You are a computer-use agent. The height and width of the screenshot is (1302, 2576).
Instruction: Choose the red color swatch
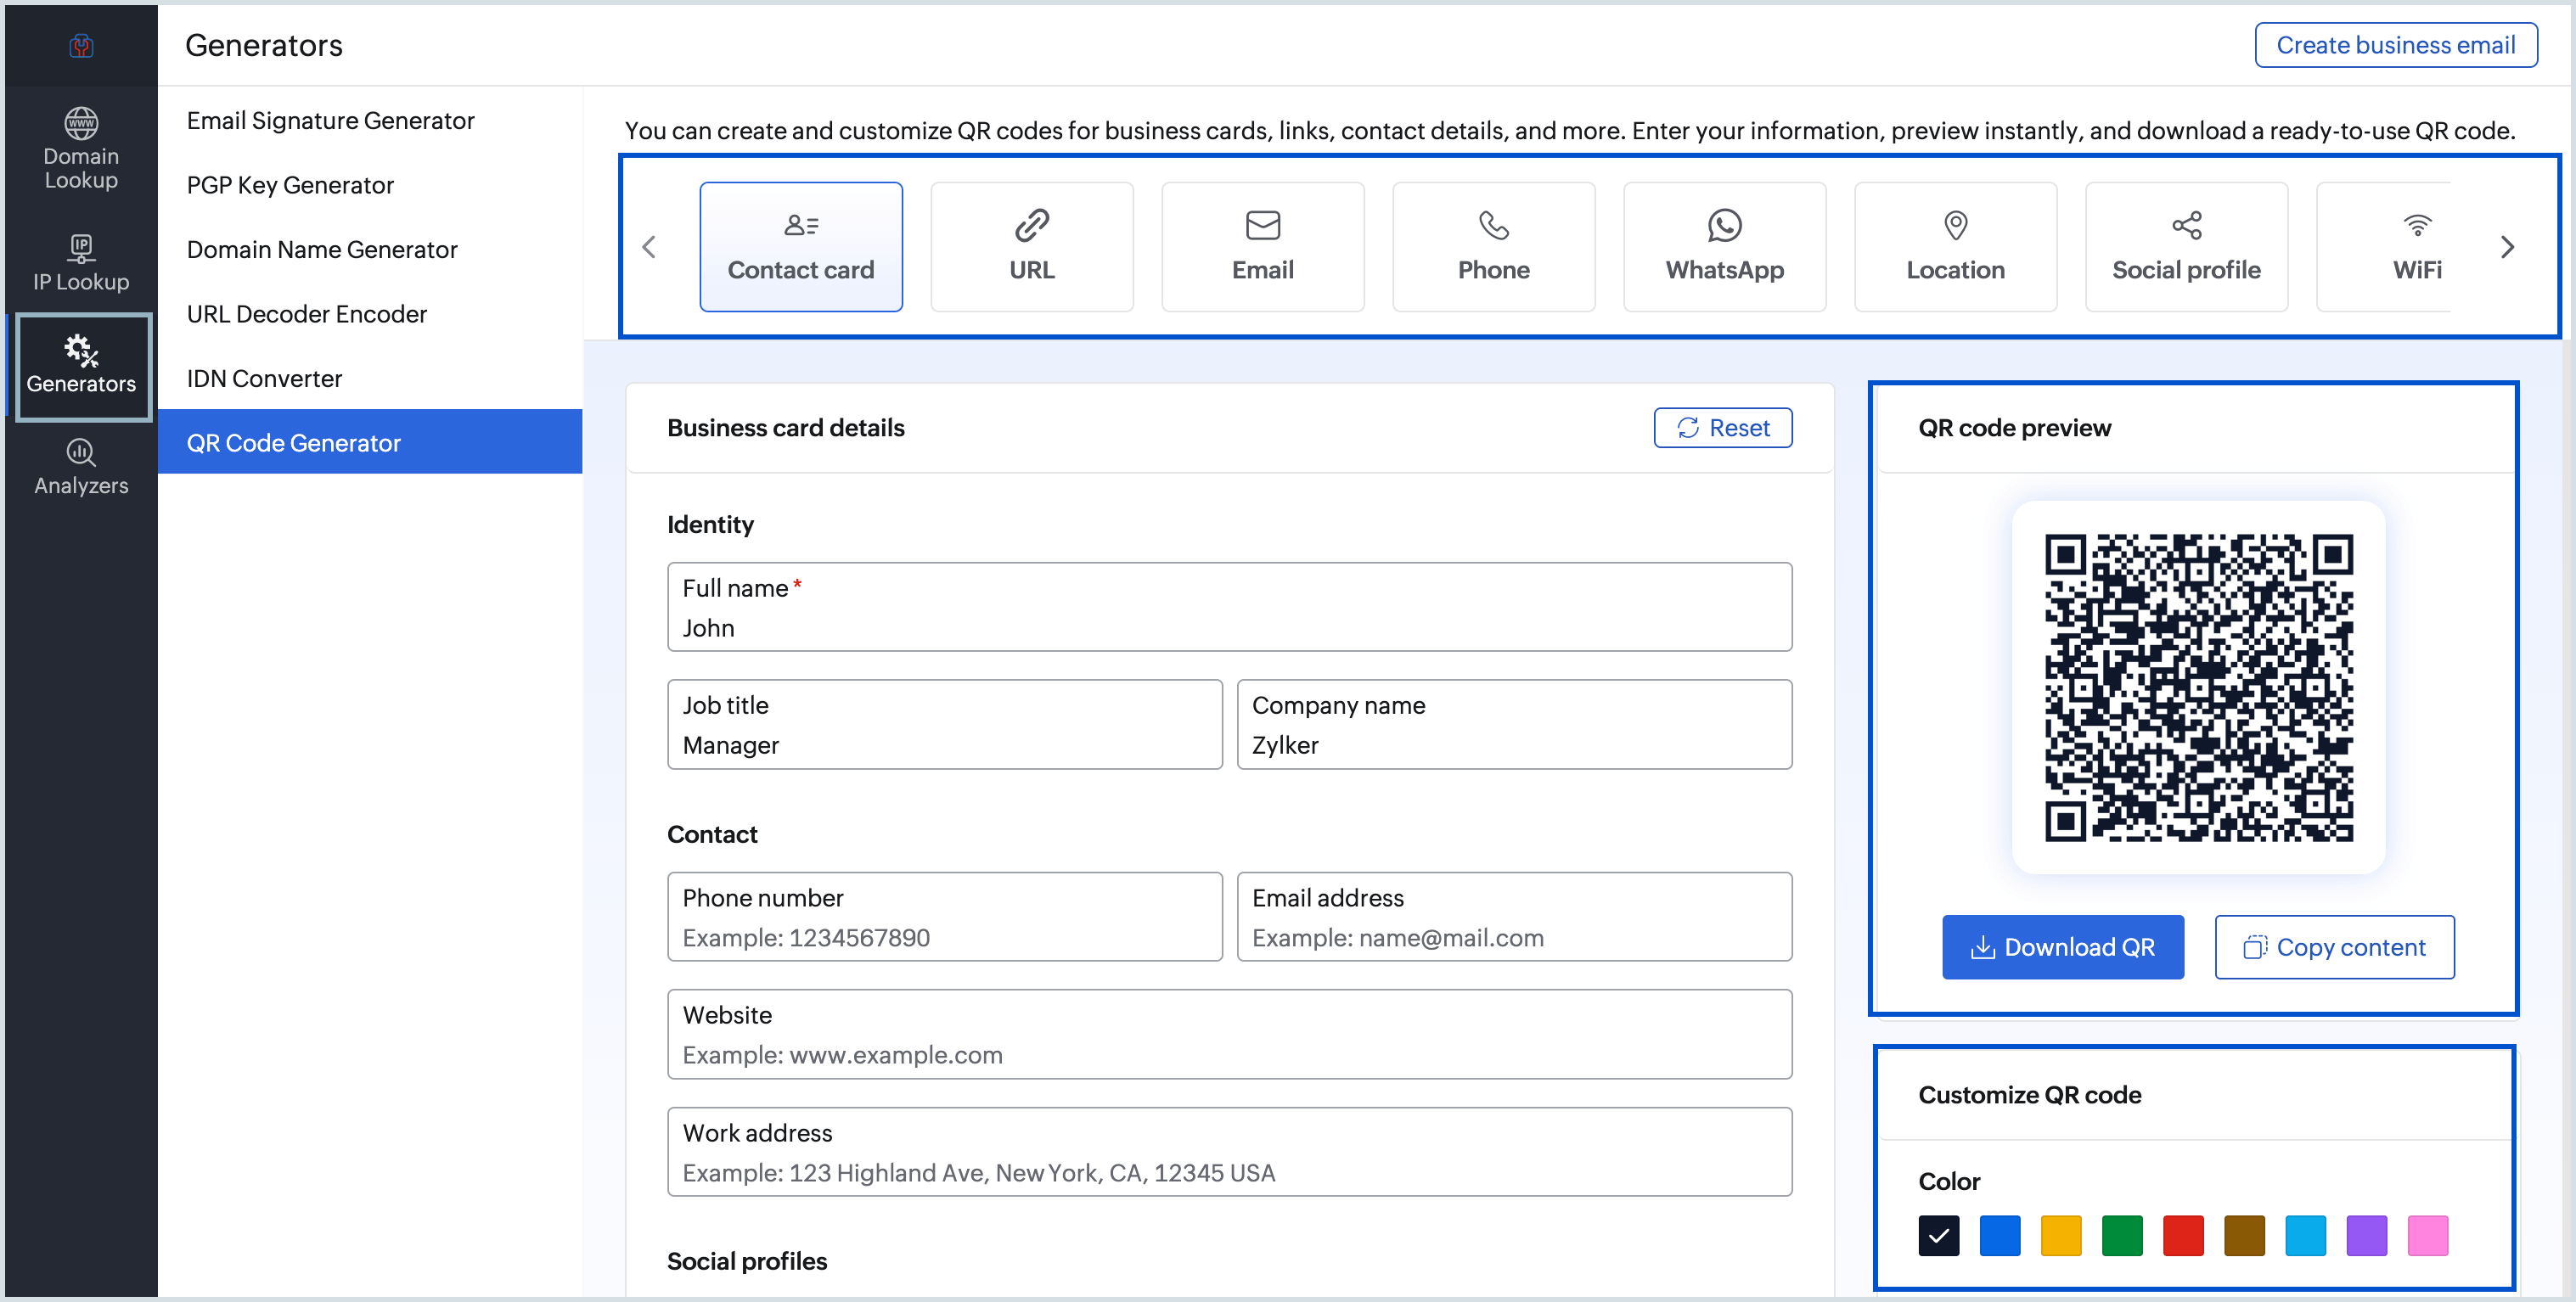coord(2183,1236)
